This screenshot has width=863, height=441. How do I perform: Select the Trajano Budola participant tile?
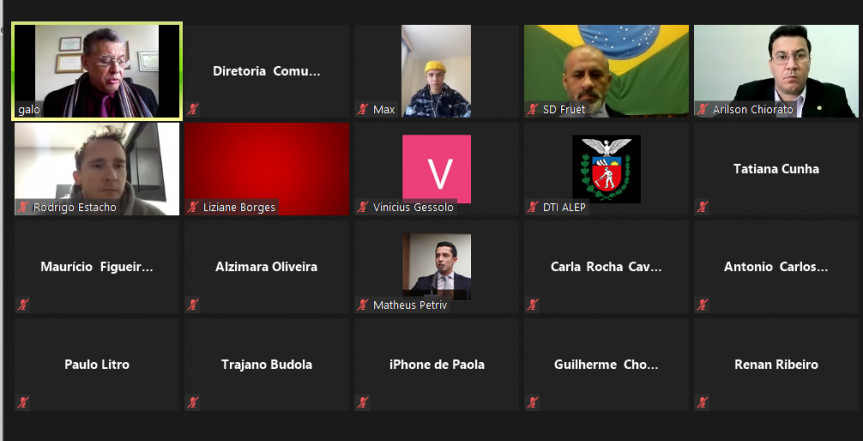click(x=267, y=364)
